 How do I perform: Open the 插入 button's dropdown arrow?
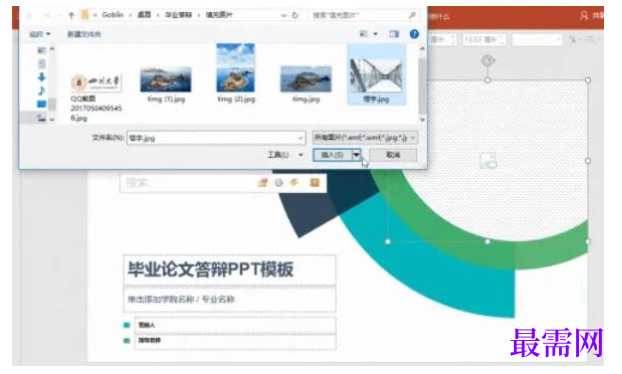pos(357,155)
